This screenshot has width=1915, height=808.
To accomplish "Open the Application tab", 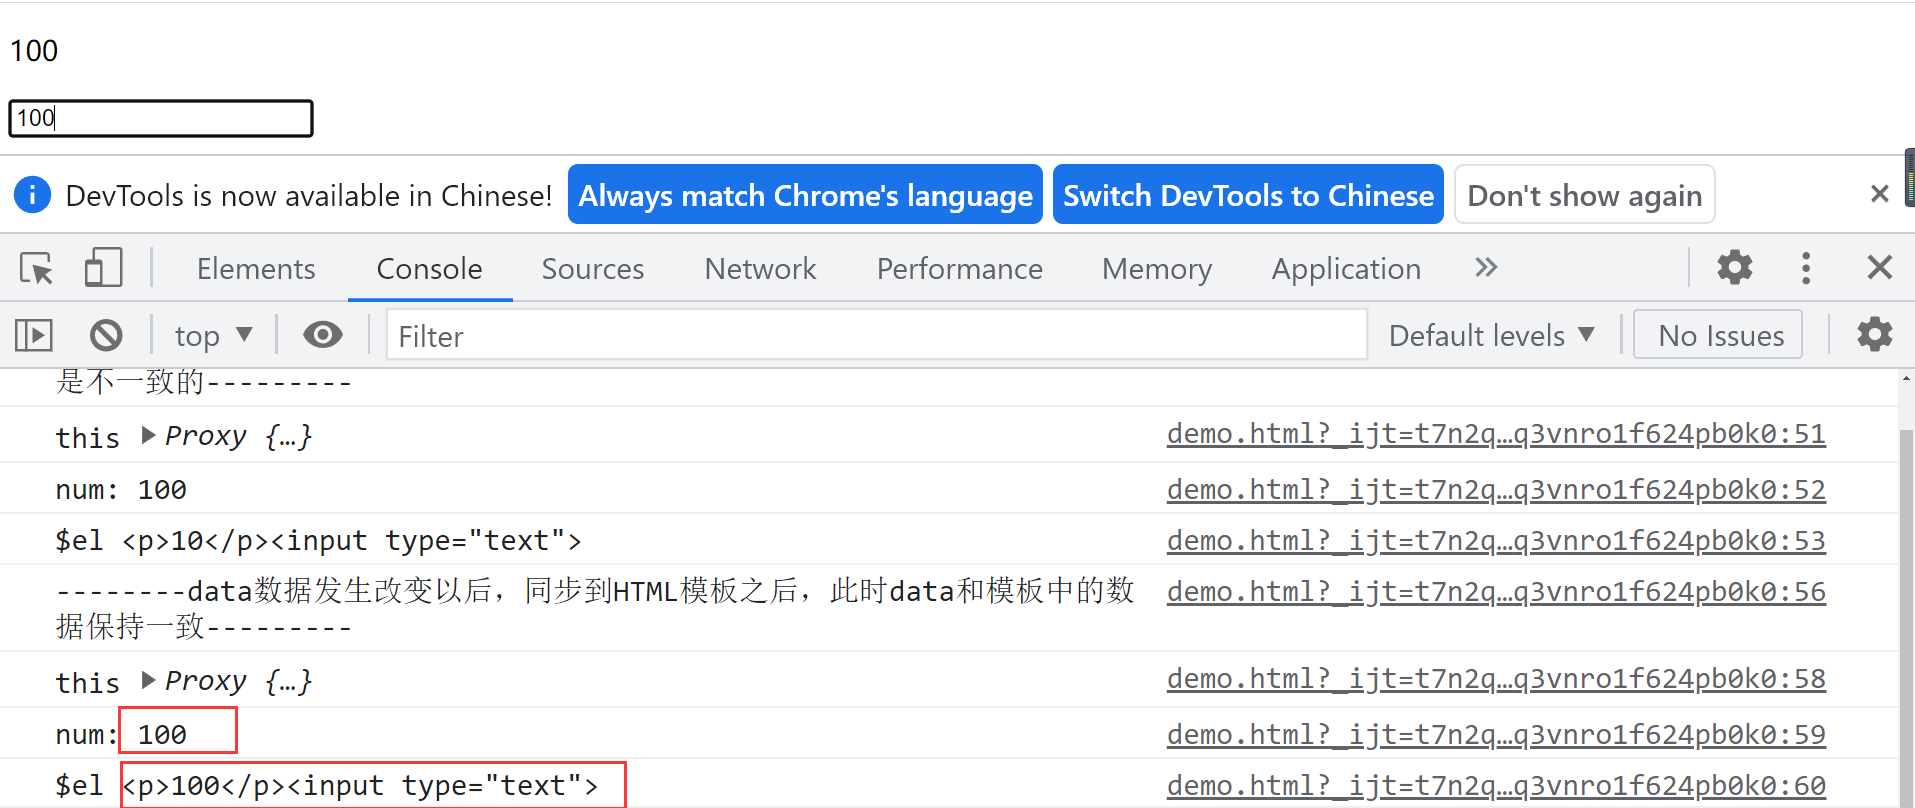I will tap(1347, 268).
